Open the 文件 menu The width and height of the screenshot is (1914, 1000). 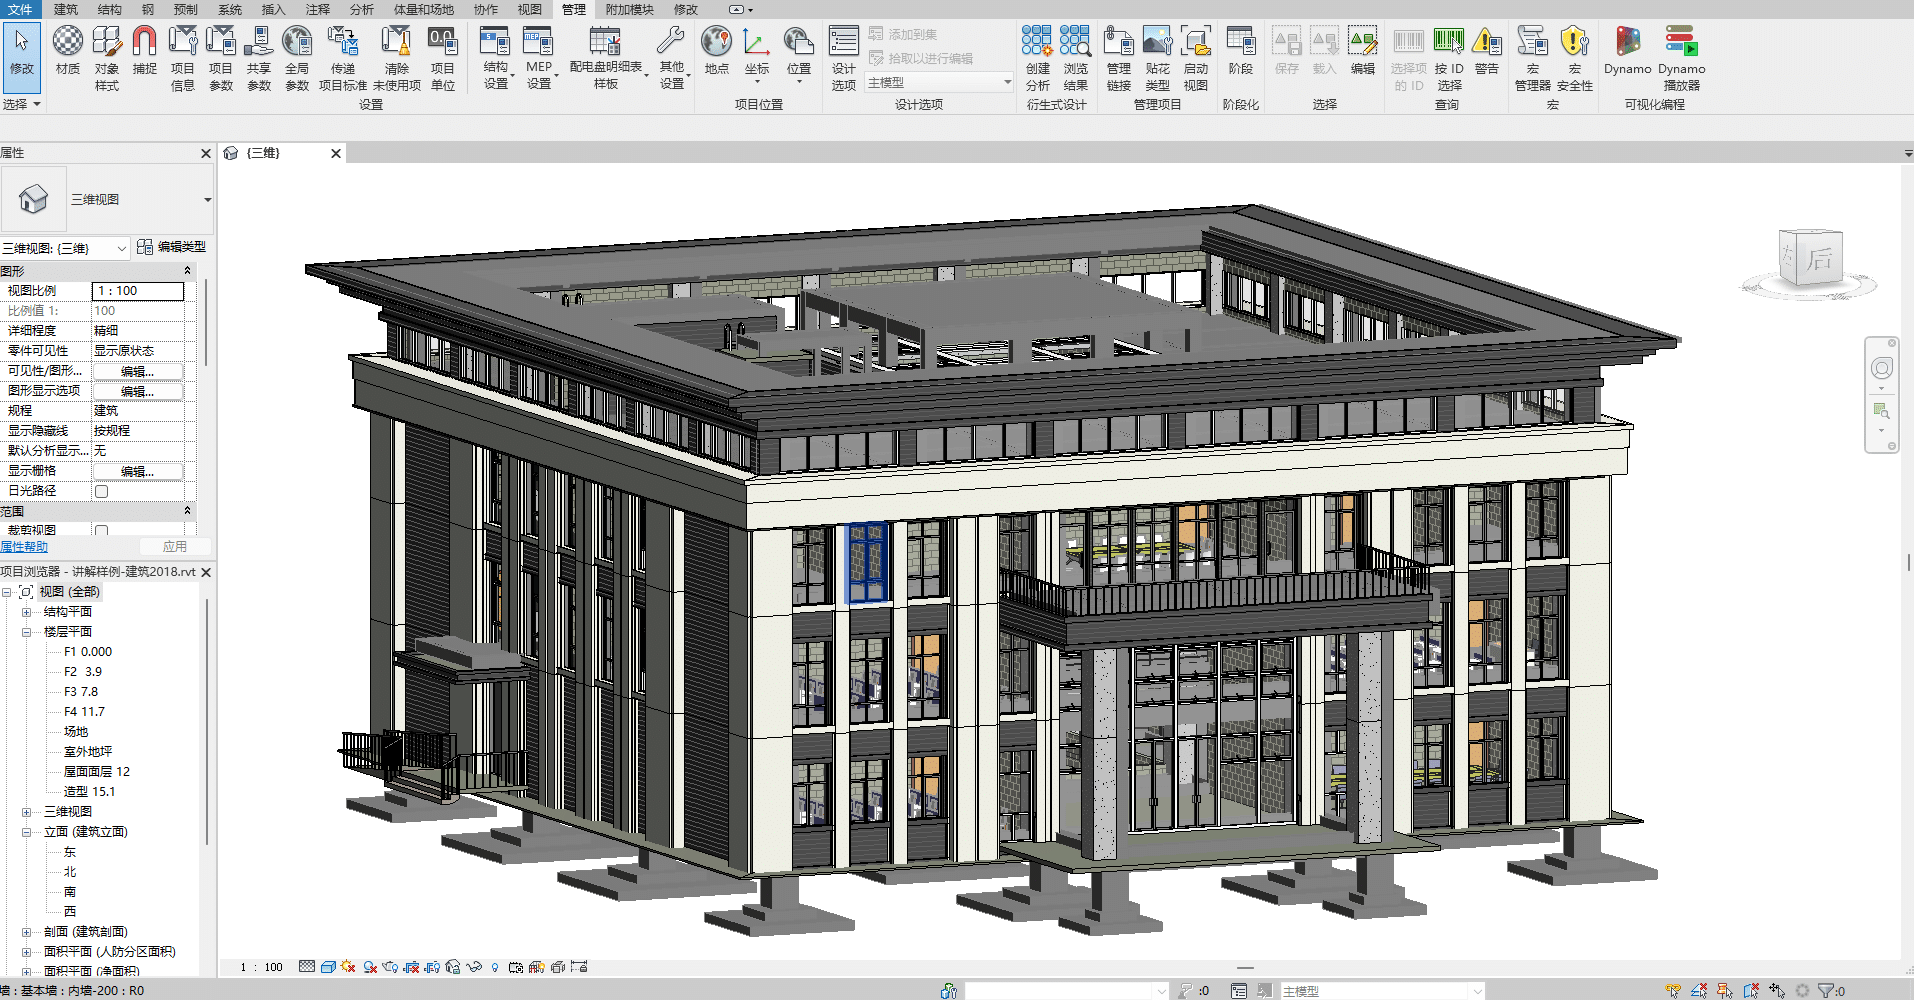(x=19, y=9)
